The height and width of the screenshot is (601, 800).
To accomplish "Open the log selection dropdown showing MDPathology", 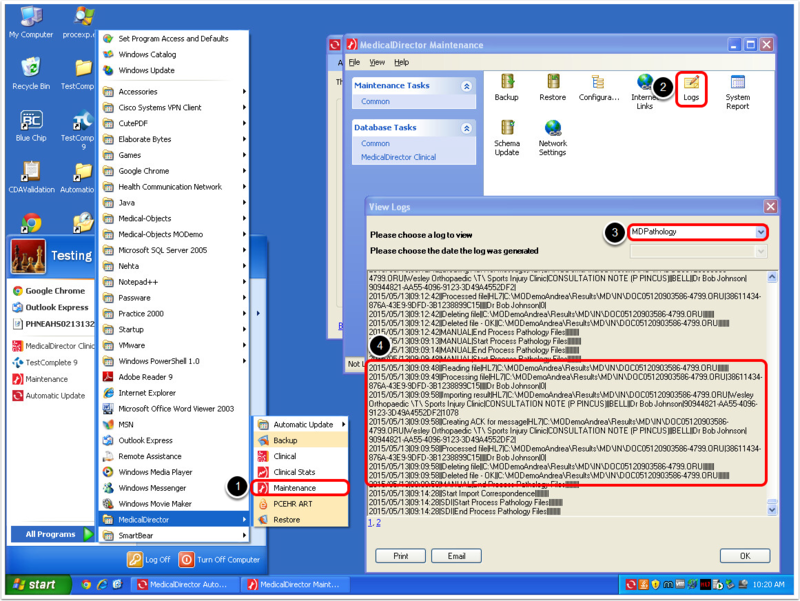I will click(760, 232).
